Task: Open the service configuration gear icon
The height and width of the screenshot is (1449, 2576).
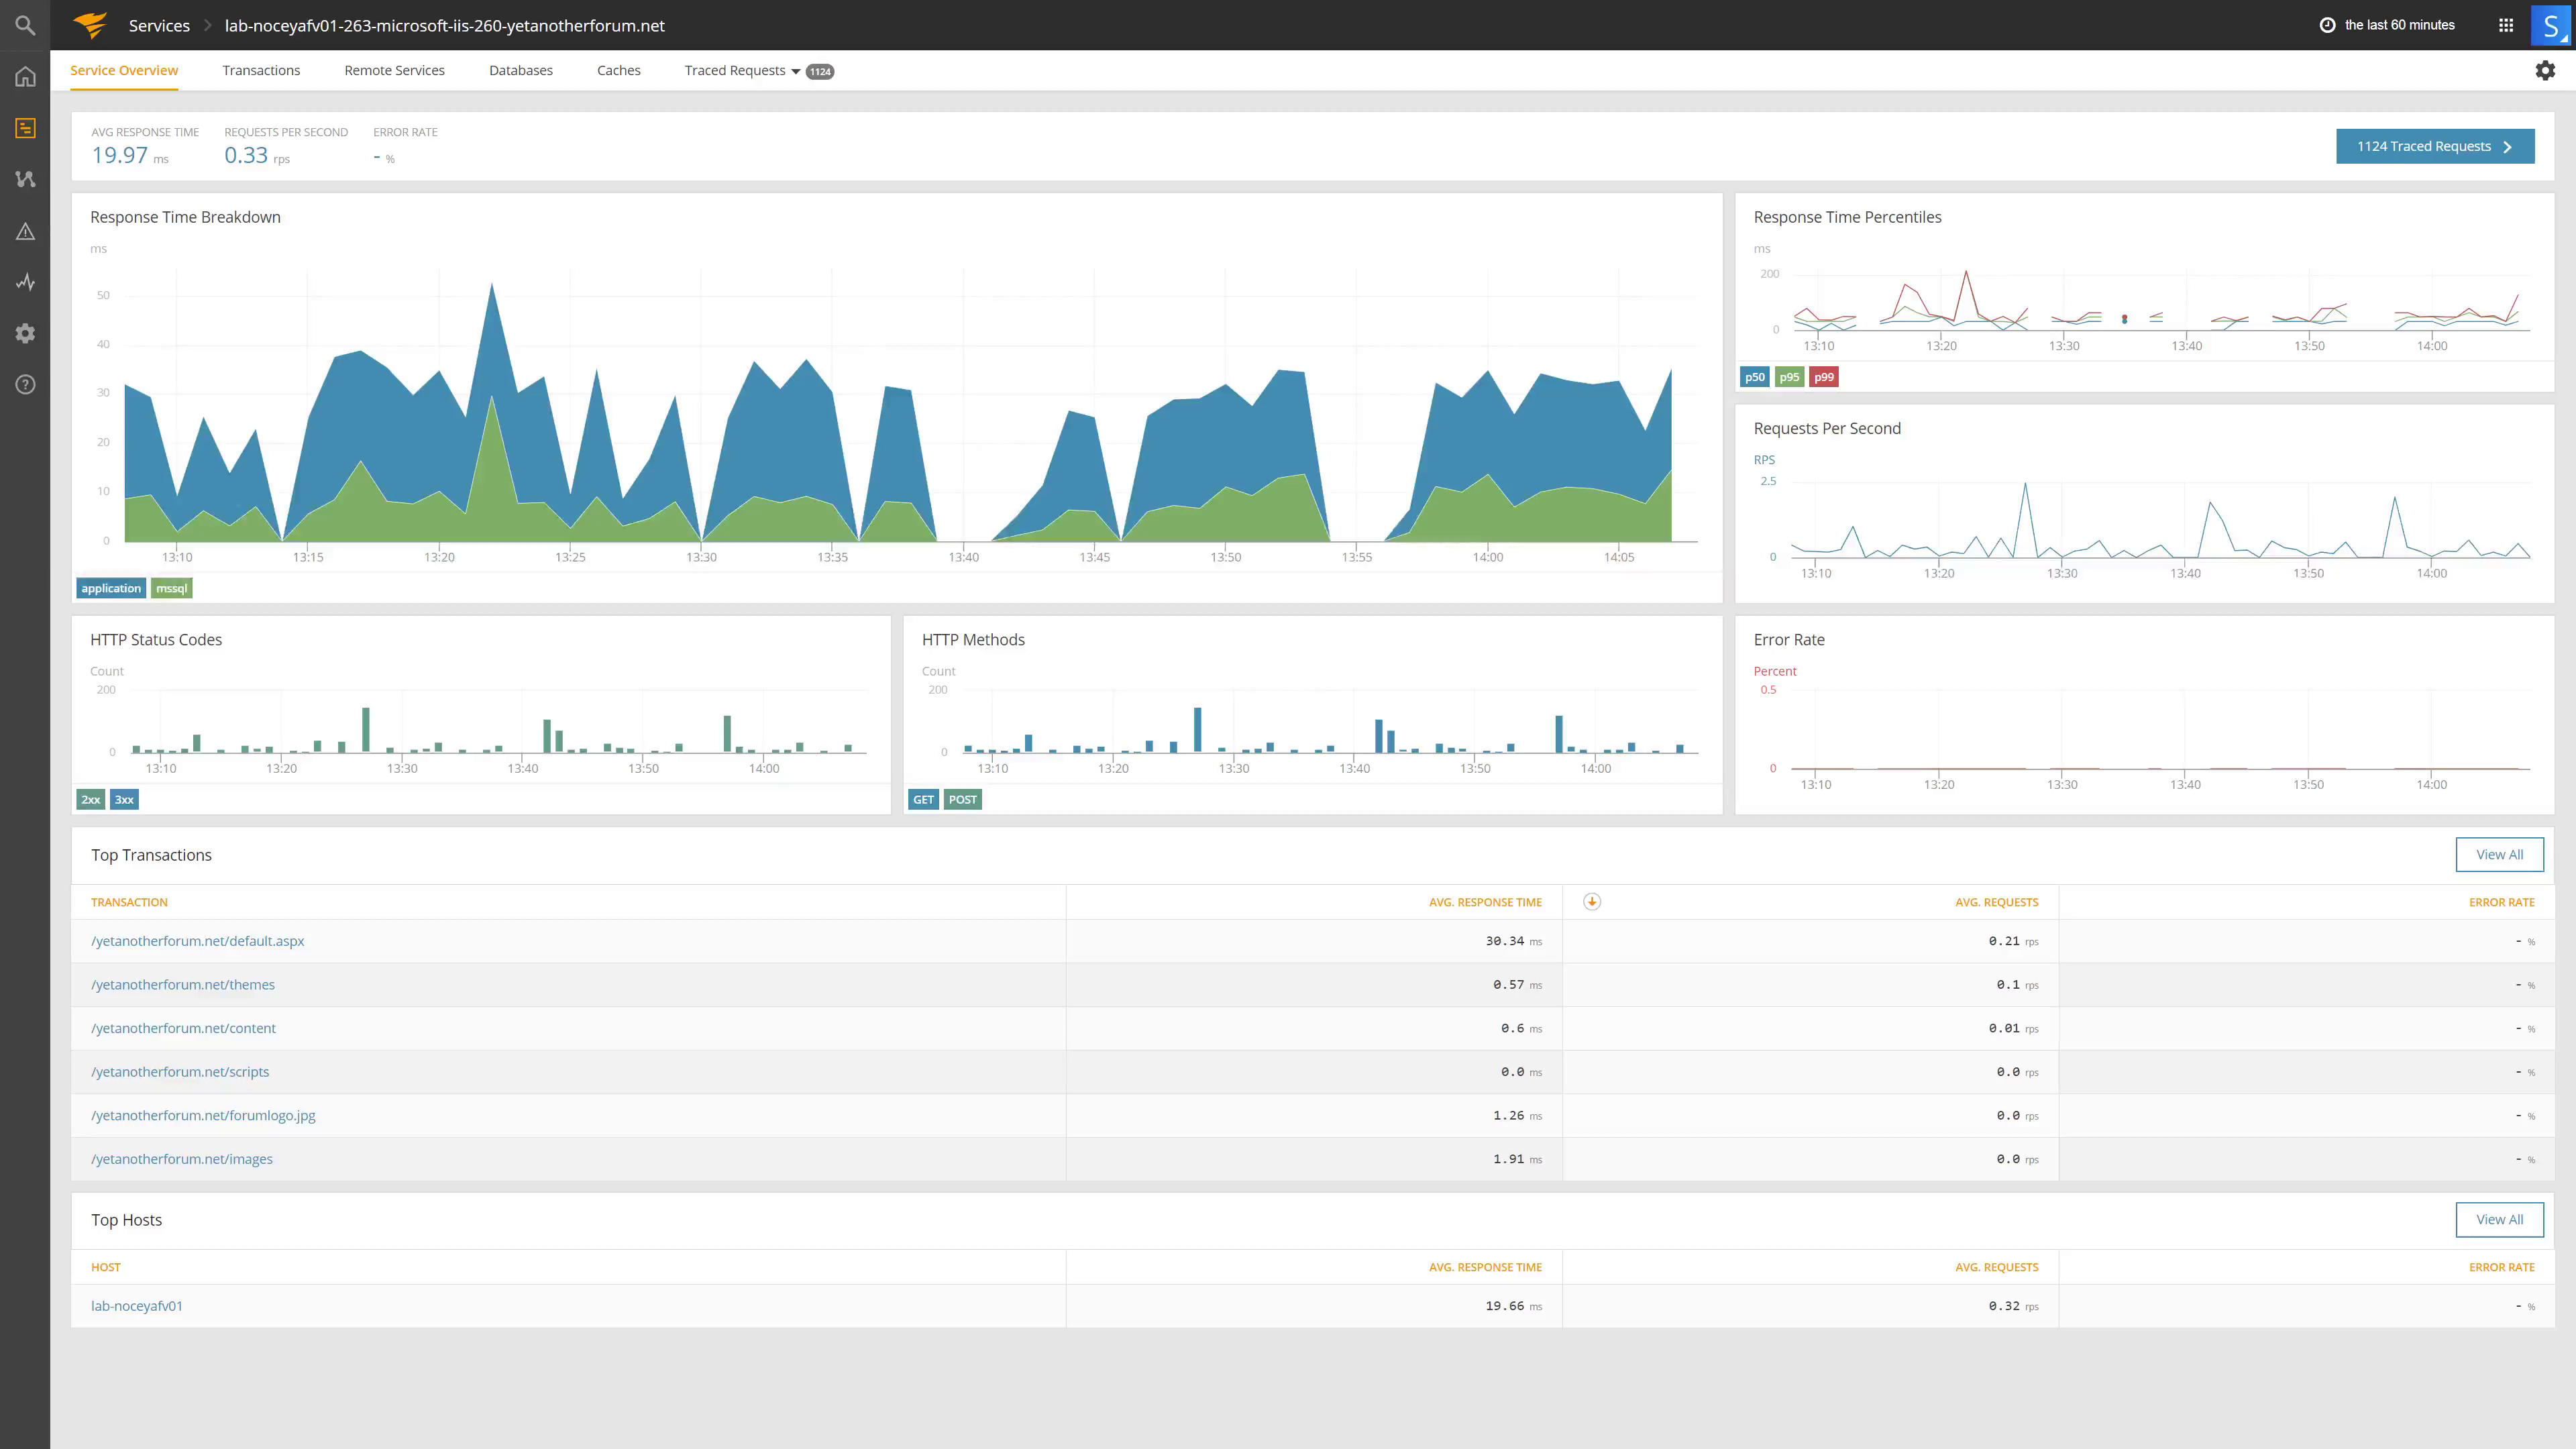Action: (x=2545, y=70)
